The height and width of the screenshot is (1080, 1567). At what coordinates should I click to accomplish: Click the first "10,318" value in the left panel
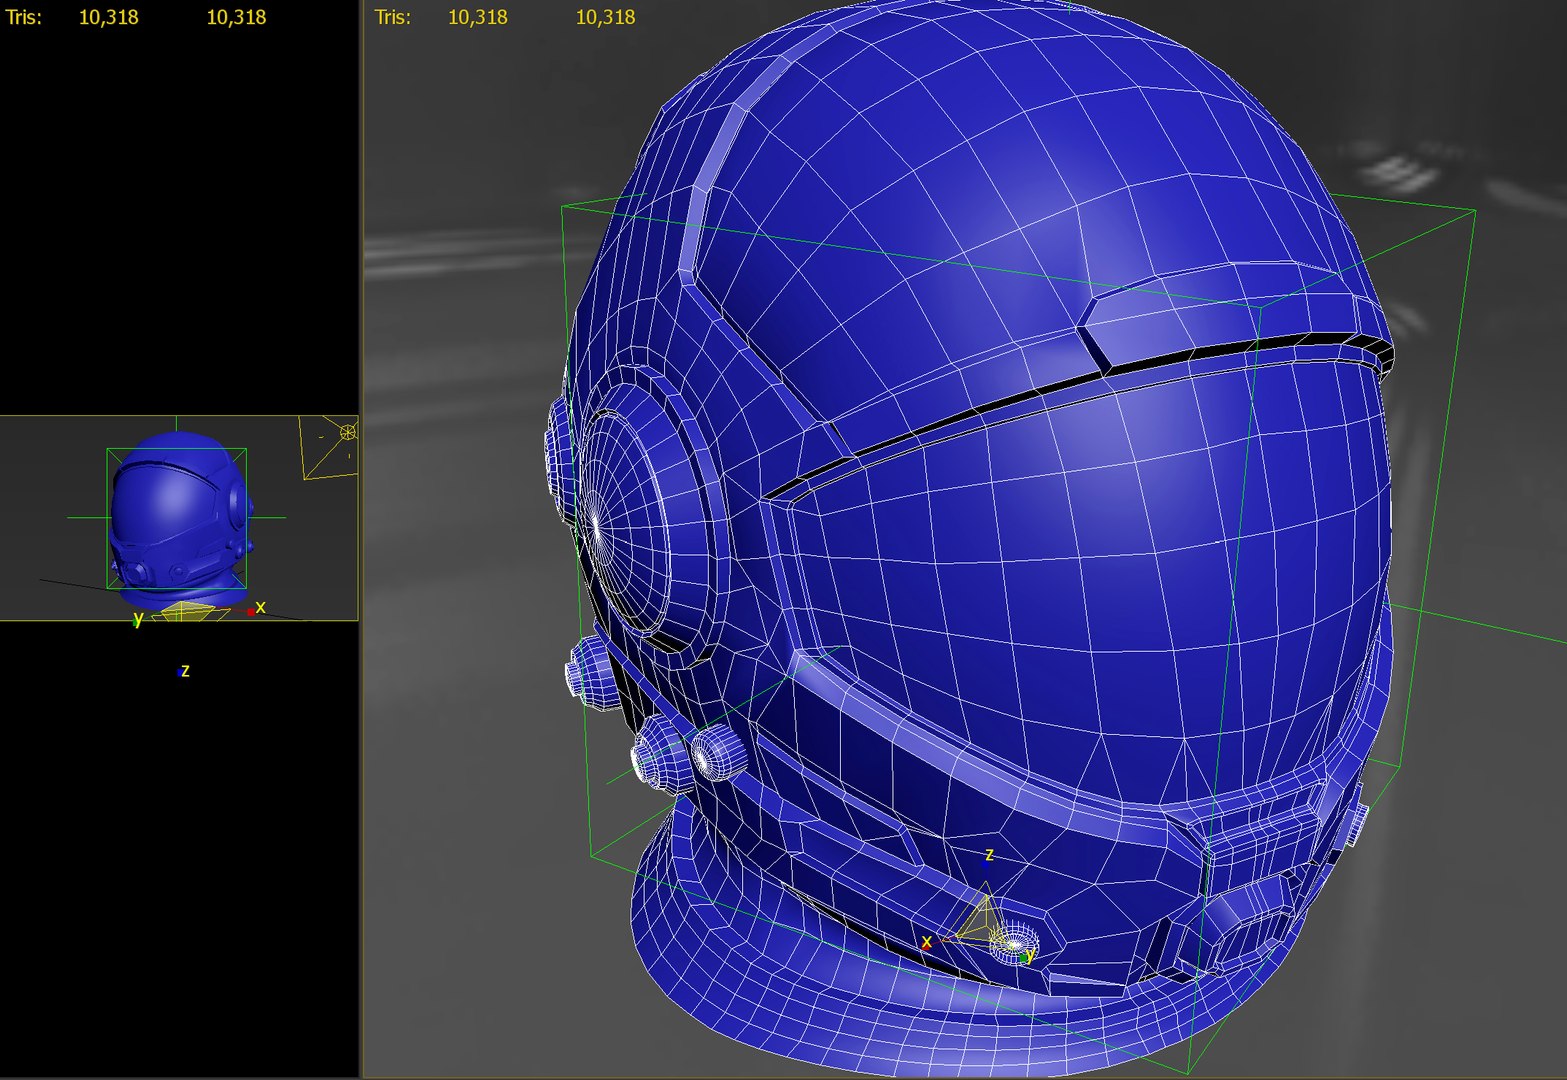click(108, 17)
